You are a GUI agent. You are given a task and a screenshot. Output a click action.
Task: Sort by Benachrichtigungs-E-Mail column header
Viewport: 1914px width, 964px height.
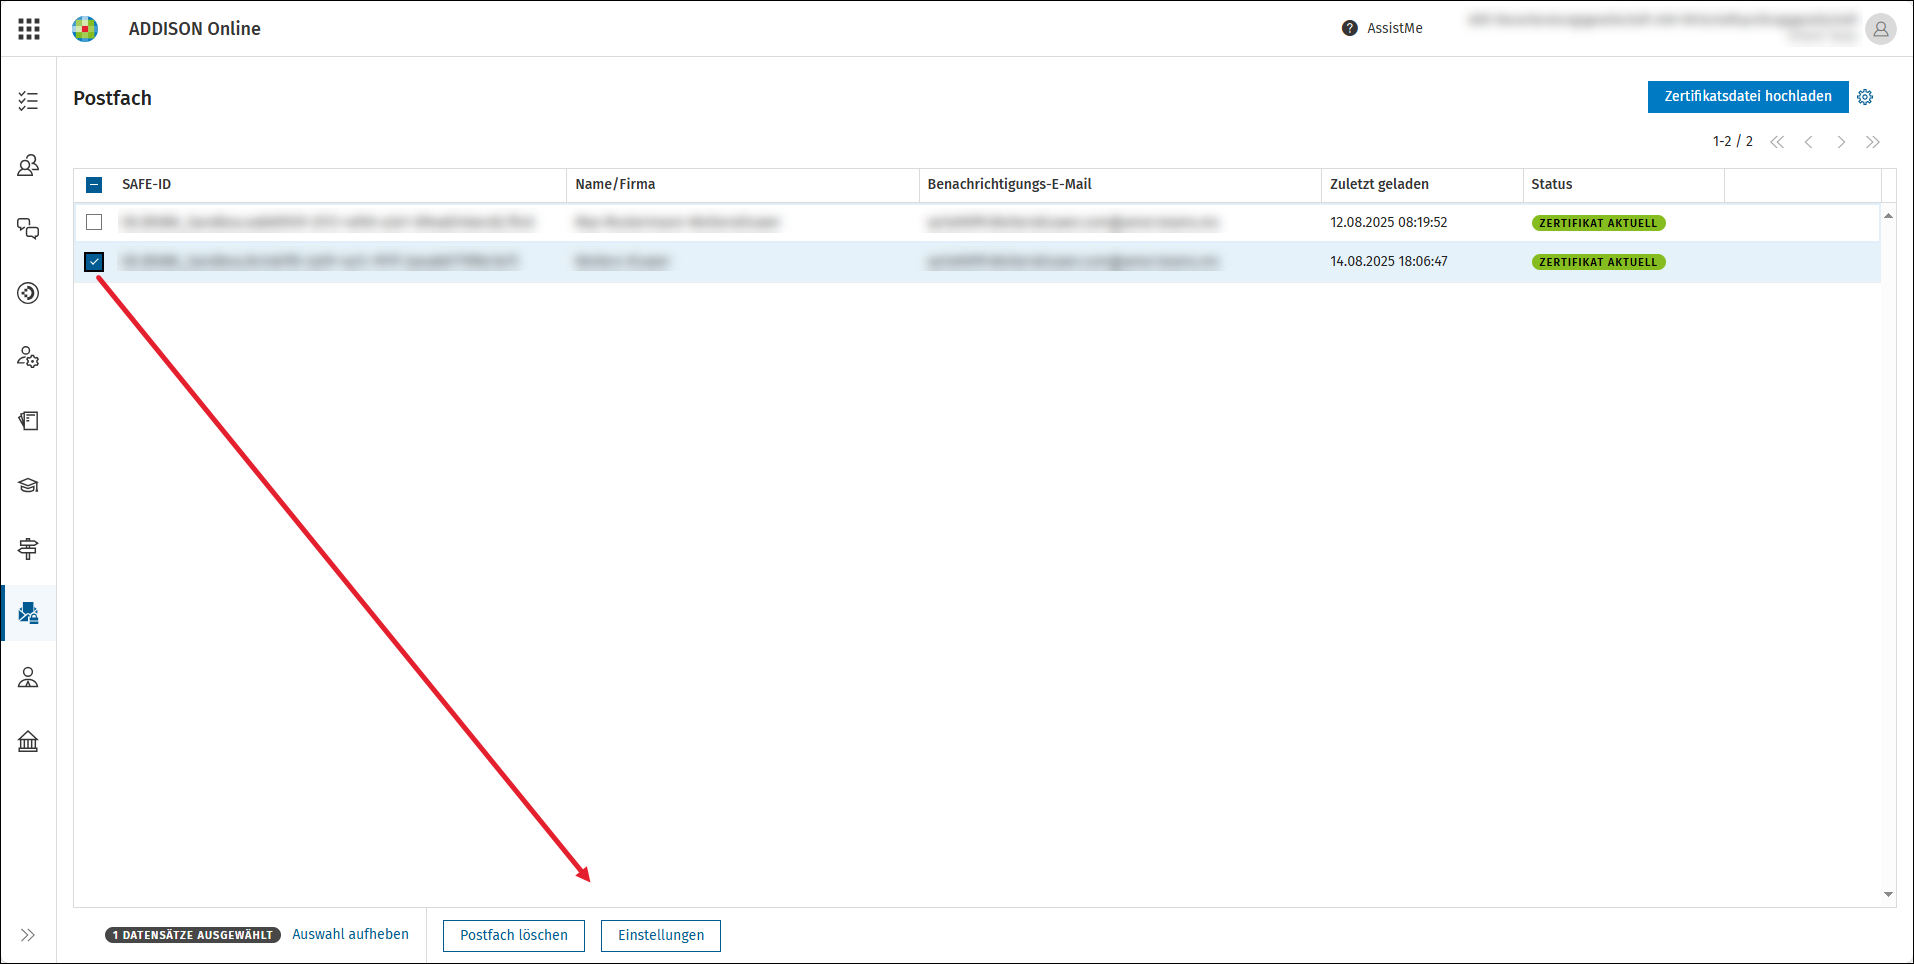click(x=1009, y=184)
